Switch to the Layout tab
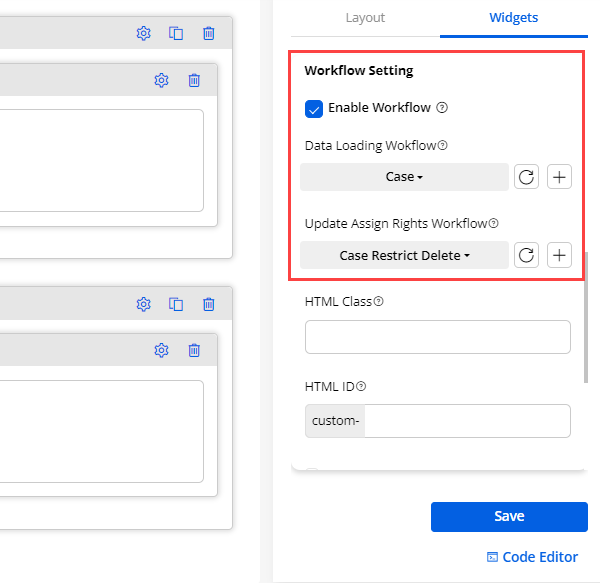This screenshot has width=600, height=583. pos(365,18)
